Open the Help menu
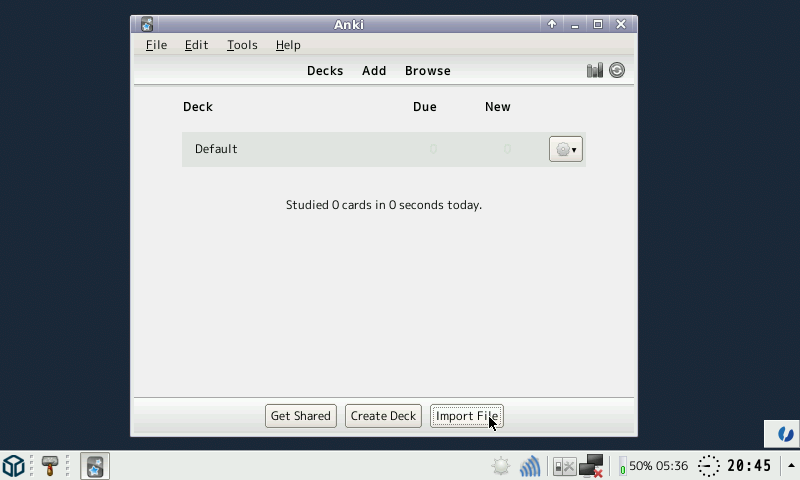 tap(288, 45)
